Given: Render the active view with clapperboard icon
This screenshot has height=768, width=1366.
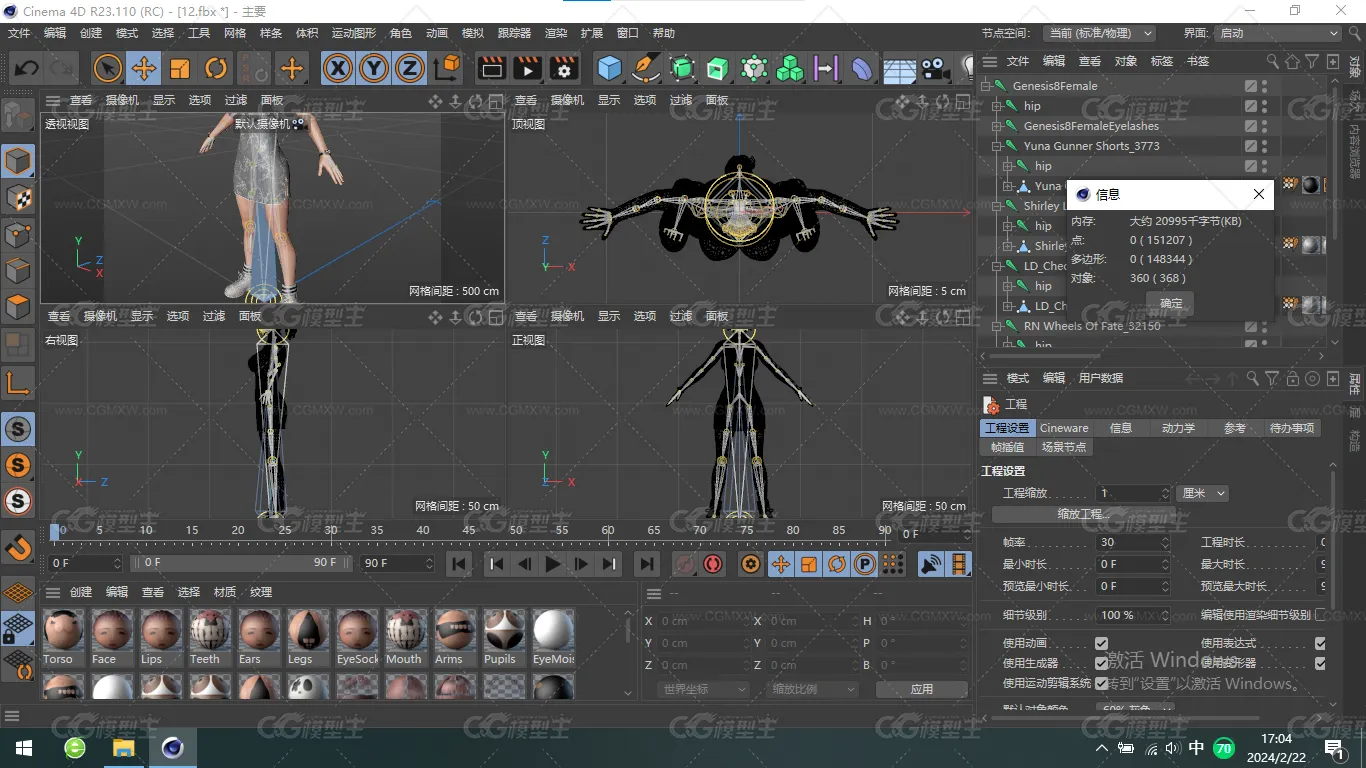Looking at the screenshot, I should (492, 68).
